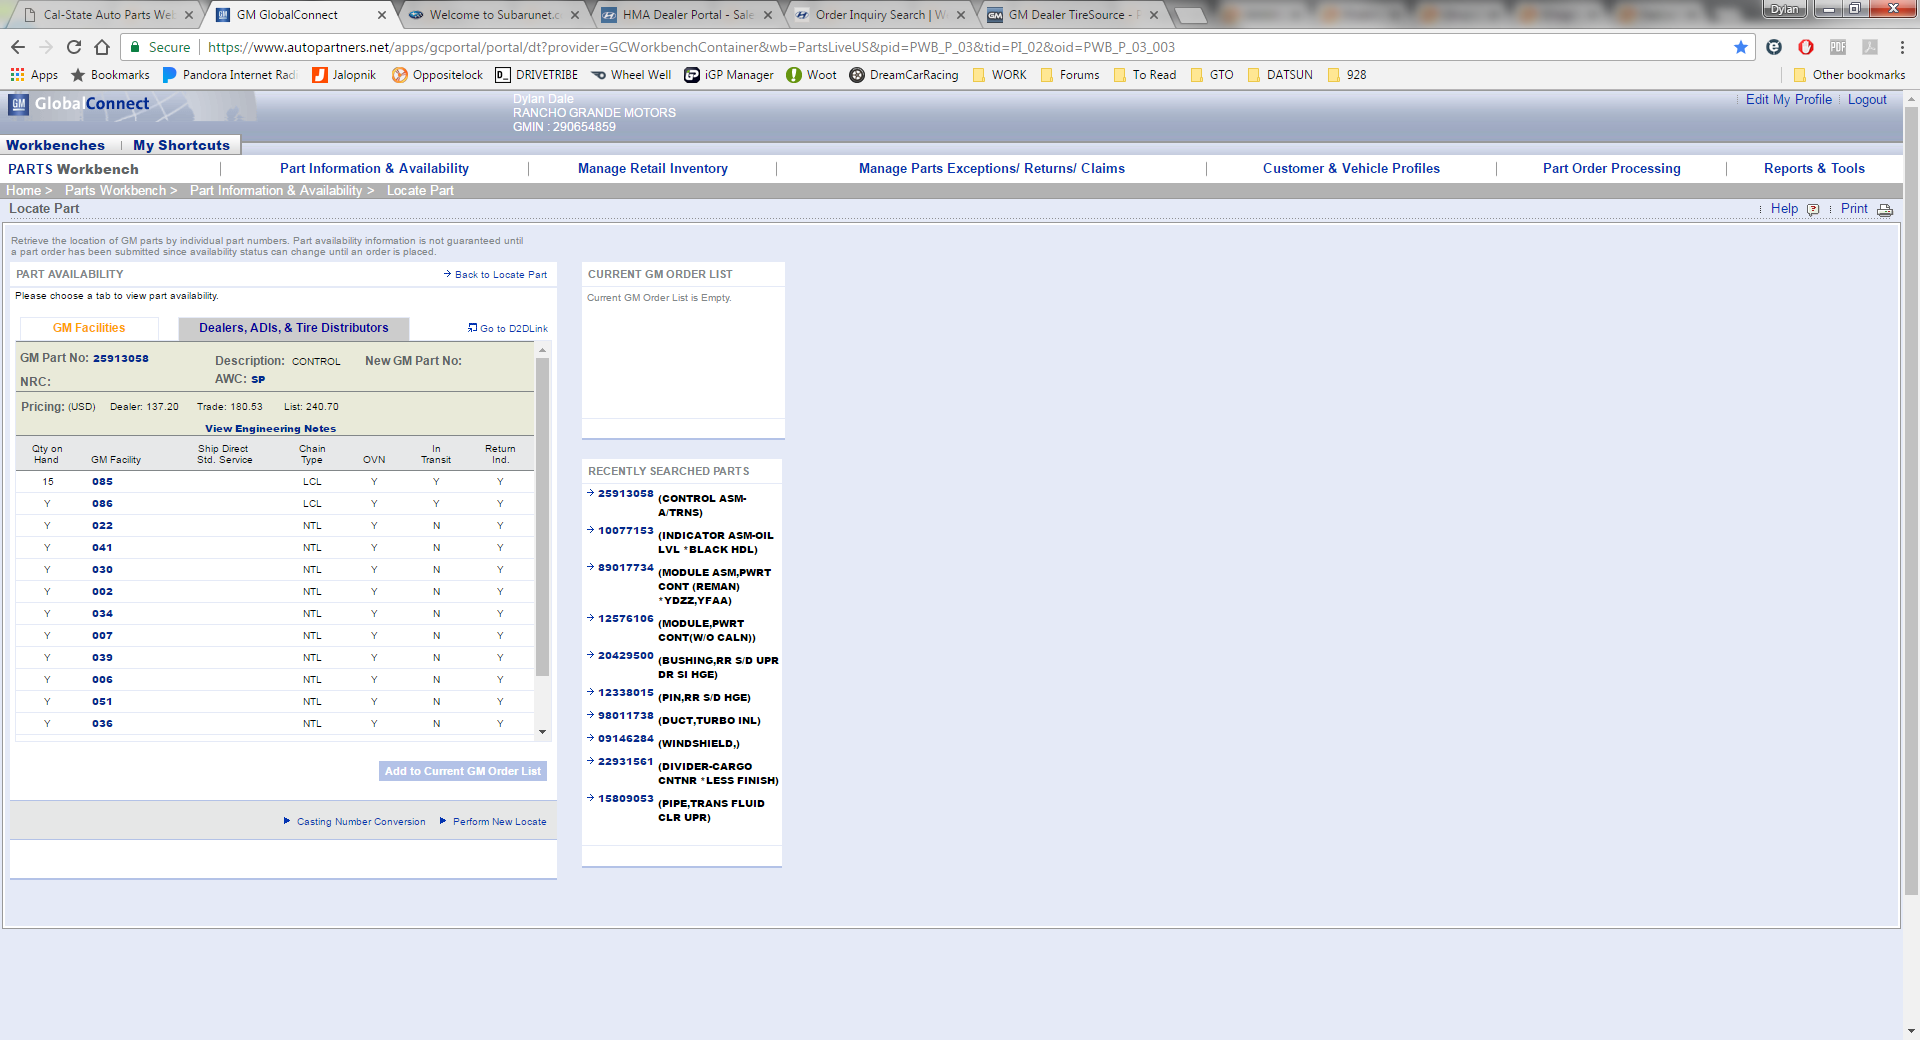Select Dealers, ADIs, & Tire Distributors tab
This screenshot has height=1040, width=1920.
(293, 328)
